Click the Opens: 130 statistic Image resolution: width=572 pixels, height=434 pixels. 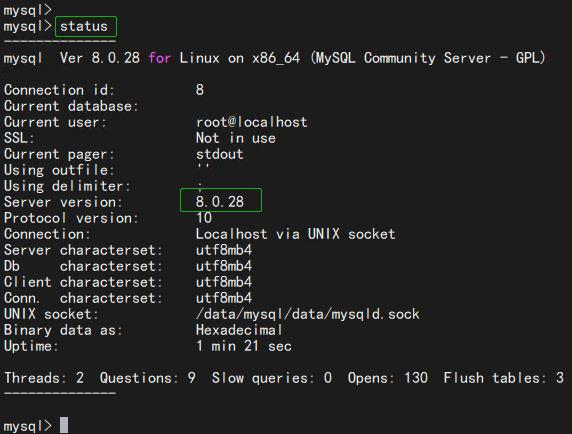coord(388,378)
